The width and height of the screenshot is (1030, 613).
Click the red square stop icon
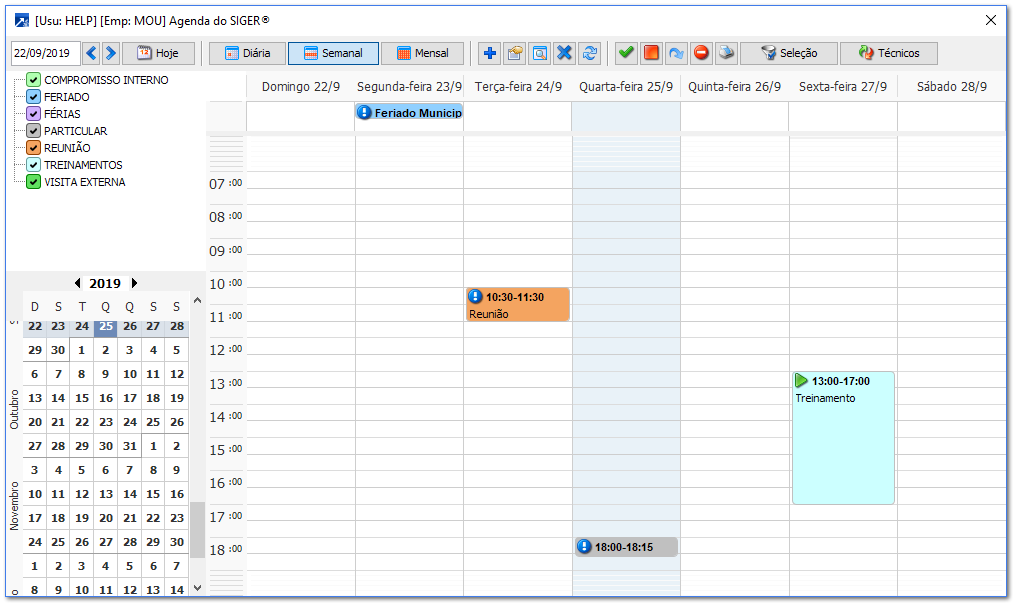[x=652, y=53]
